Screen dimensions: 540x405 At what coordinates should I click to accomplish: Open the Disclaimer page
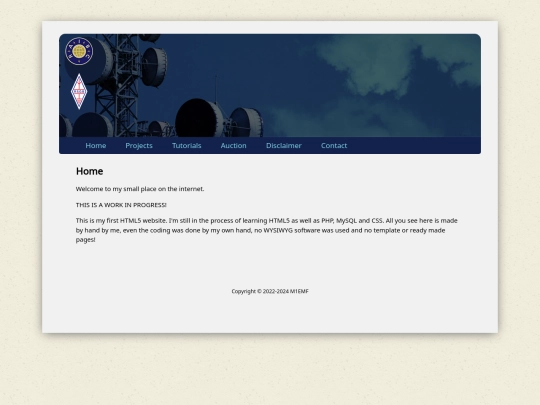pos(284,146)
